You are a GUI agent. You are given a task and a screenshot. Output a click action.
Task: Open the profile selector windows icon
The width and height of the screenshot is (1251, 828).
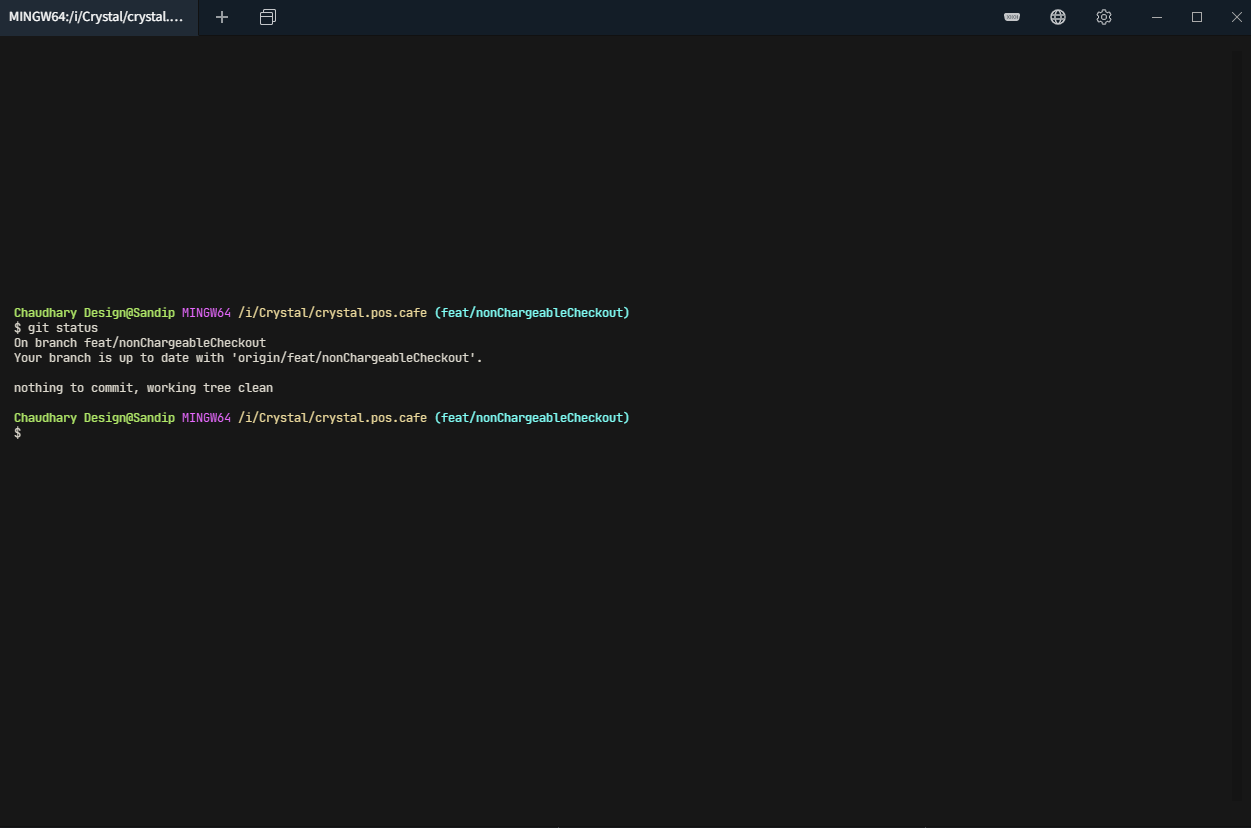(268, 17)
